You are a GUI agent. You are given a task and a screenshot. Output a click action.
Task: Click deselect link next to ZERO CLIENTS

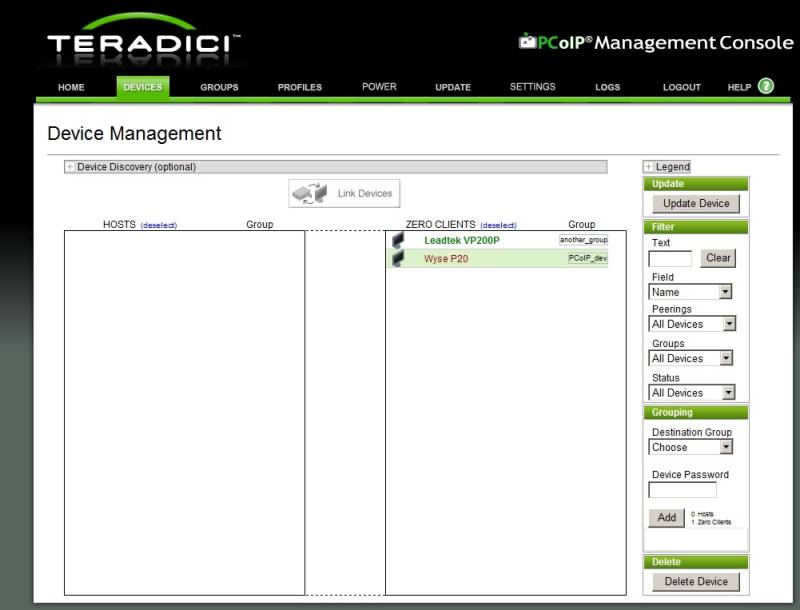(498, 225)
